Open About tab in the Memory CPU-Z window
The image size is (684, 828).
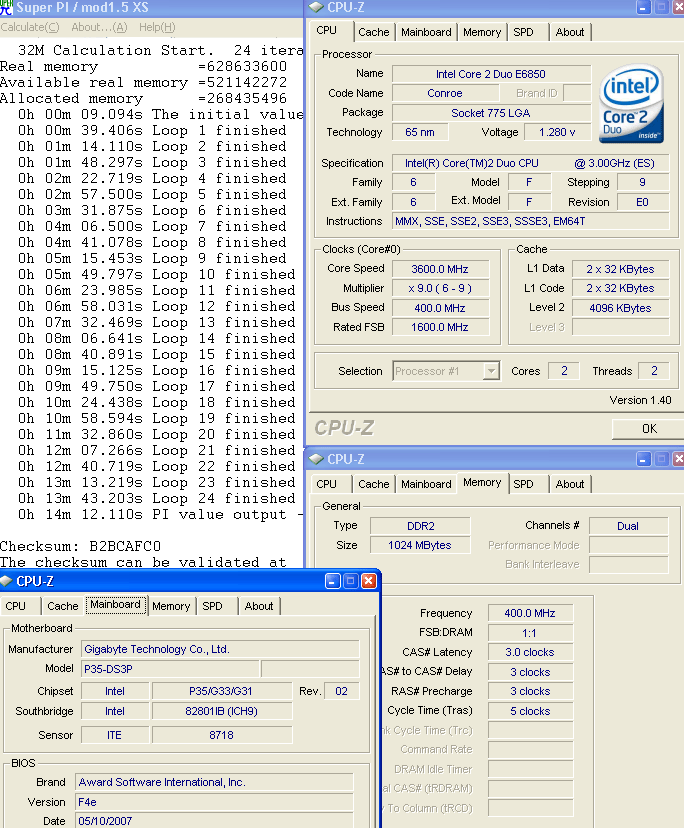tap(569, 484)
